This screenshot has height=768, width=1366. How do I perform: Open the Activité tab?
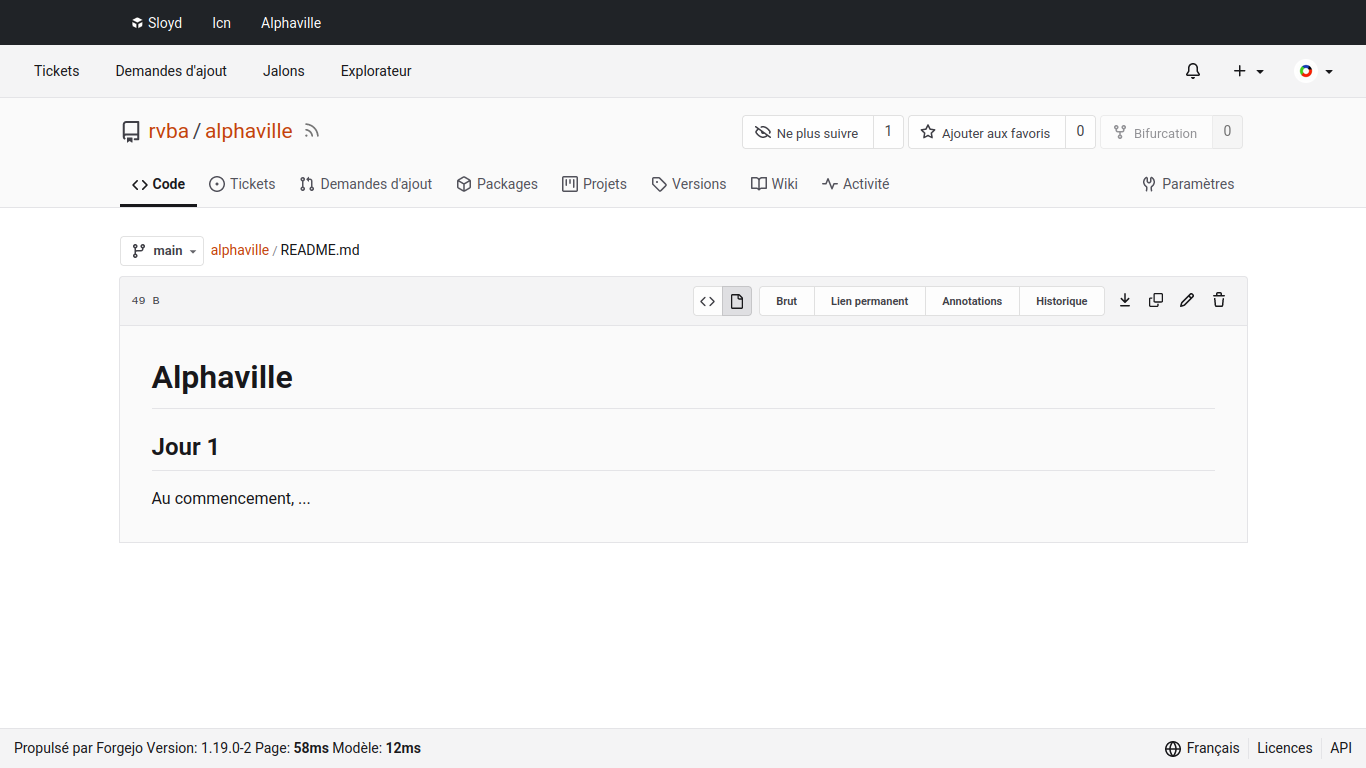(855, 184)
